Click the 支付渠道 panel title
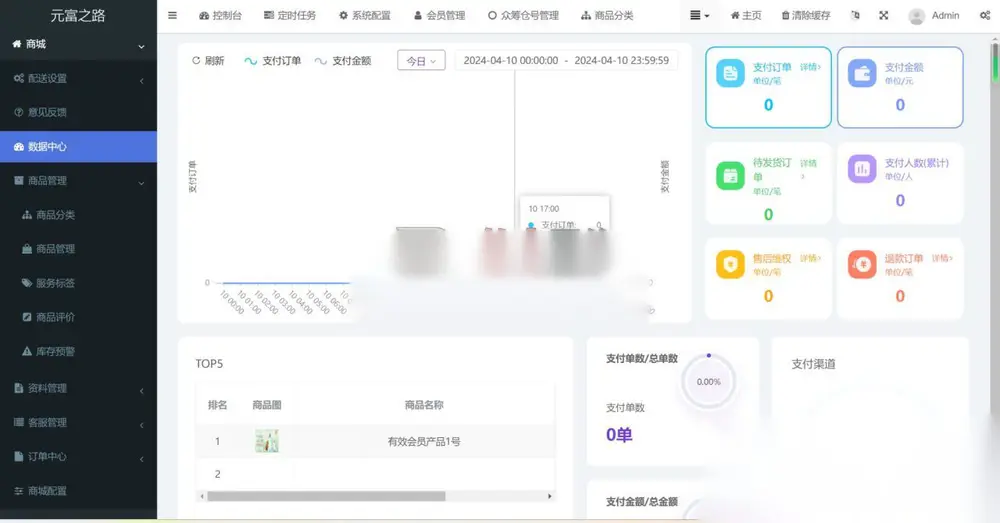Screen dimensions: 1000x523 [x=813, y=364]
